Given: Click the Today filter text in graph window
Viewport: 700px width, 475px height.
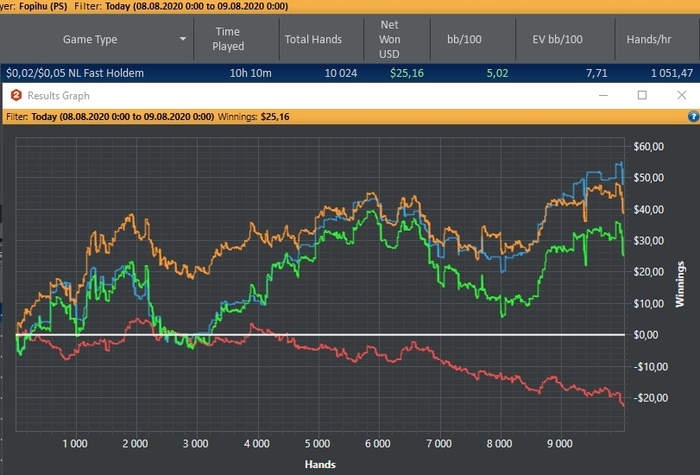Looking at the screenshot, I should (123, 117).
